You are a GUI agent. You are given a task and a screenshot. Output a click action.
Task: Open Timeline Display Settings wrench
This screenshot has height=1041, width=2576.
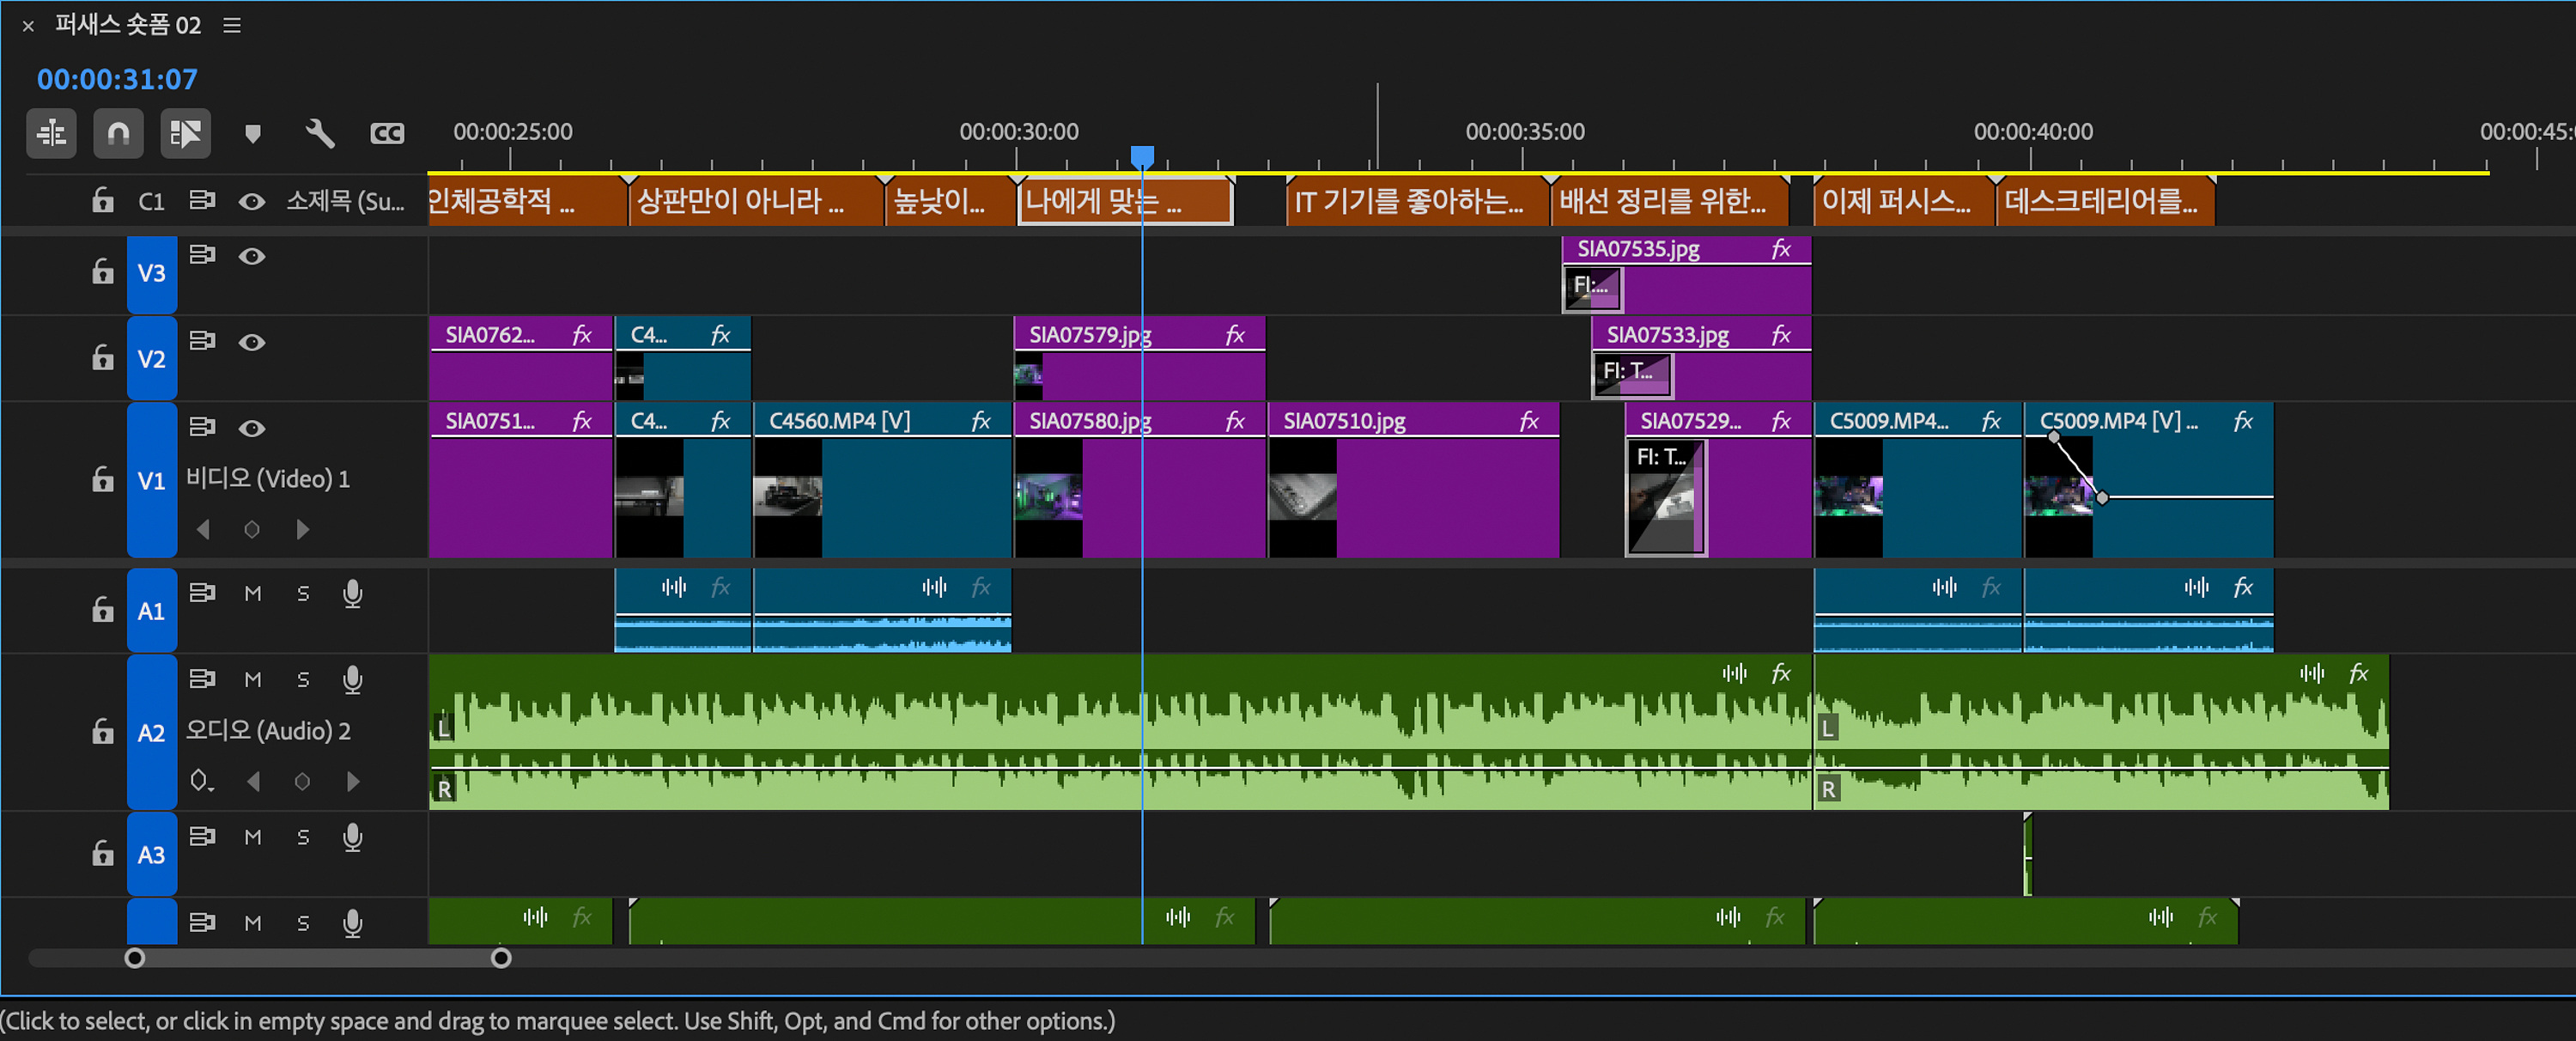[x=320, y=133]
